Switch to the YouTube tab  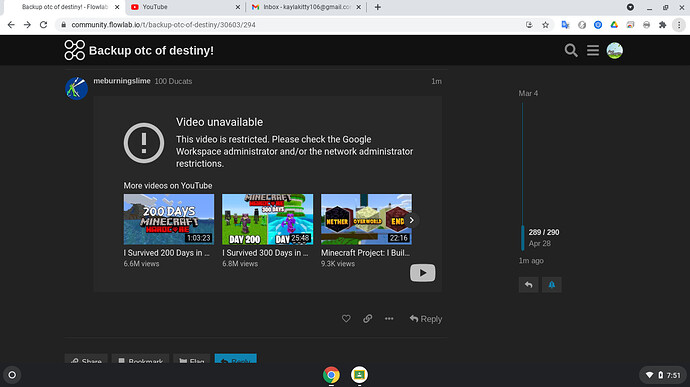tap(185, 7)
